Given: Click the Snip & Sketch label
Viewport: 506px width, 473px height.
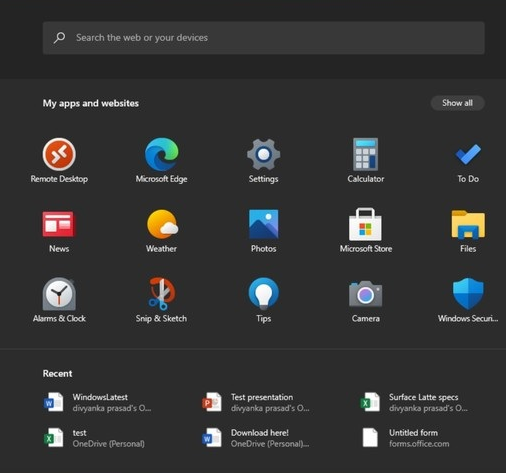Looking at the screenshot, I should point(161,319).
